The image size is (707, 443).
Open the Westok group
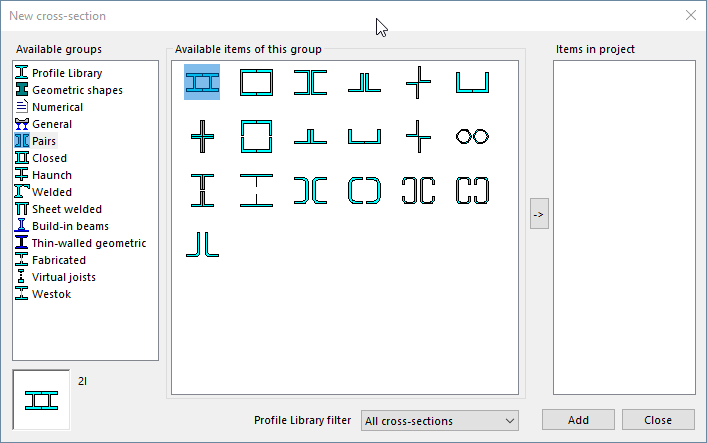(x=51, y=294)
